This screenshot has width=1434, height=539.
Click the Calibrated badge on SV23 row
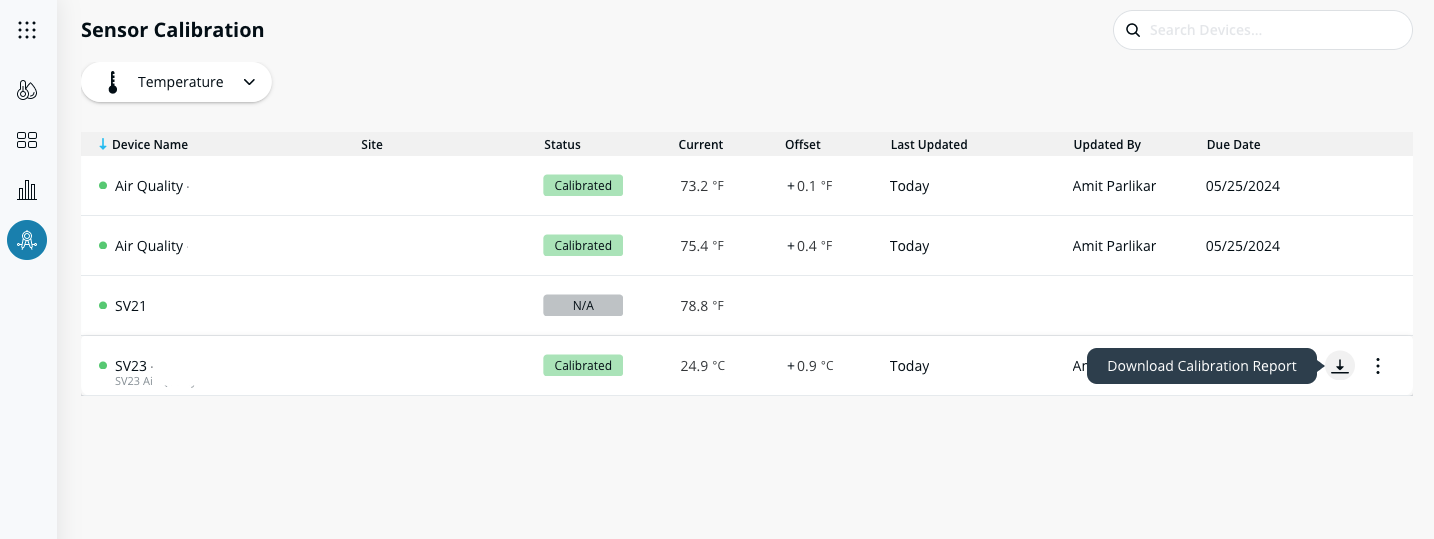583,366
